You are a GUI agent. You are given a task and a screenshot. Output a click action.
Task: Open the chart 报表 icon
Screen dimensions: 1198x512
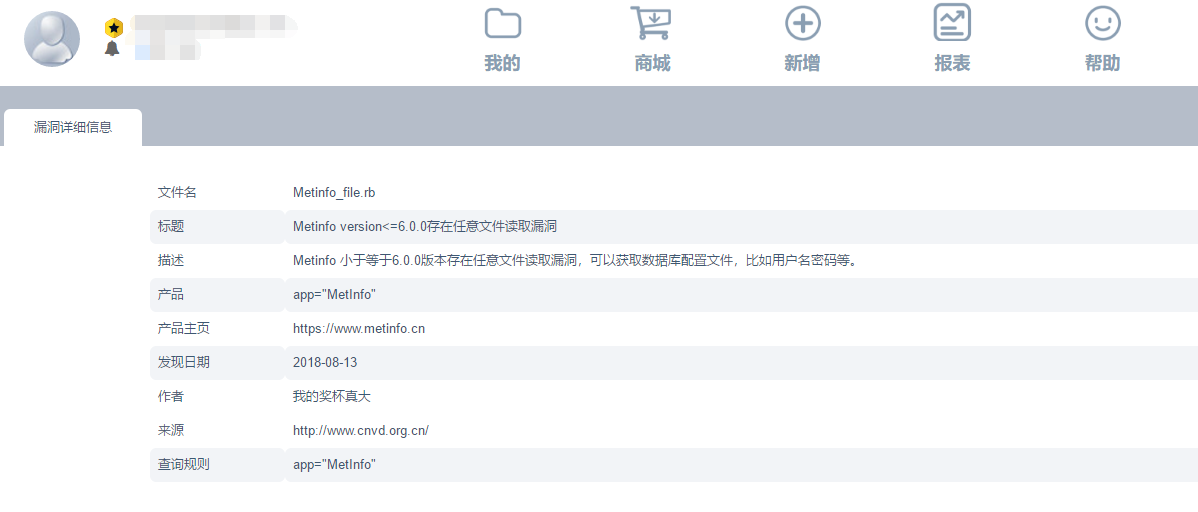[x=952, y=23]
